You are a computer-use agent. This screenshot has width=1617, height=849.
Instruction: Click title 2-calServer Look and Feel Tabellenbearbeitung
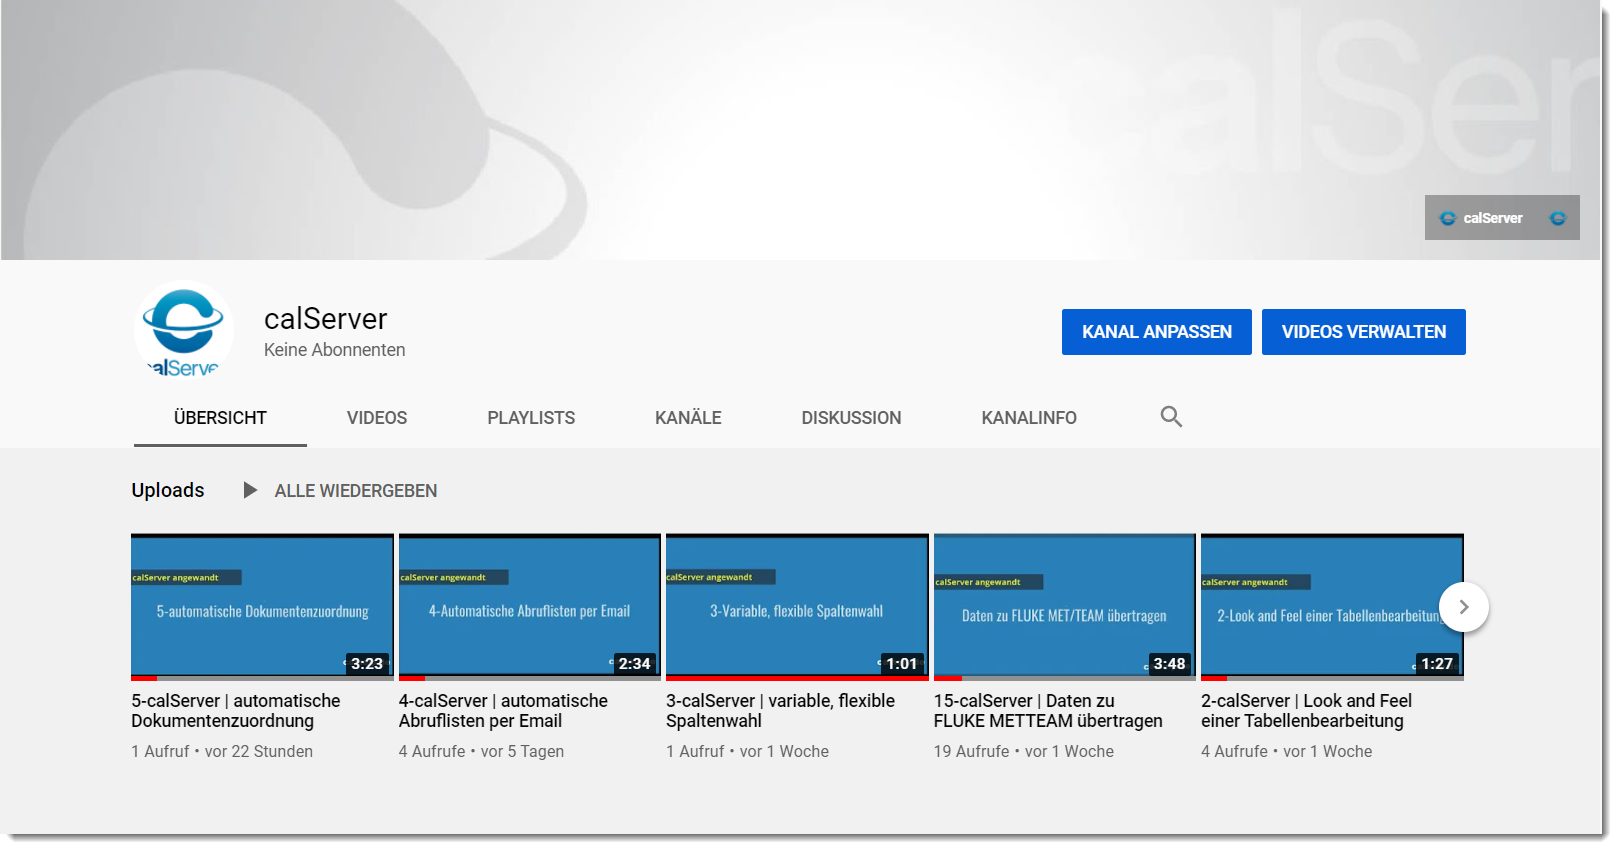(1307, 711)
